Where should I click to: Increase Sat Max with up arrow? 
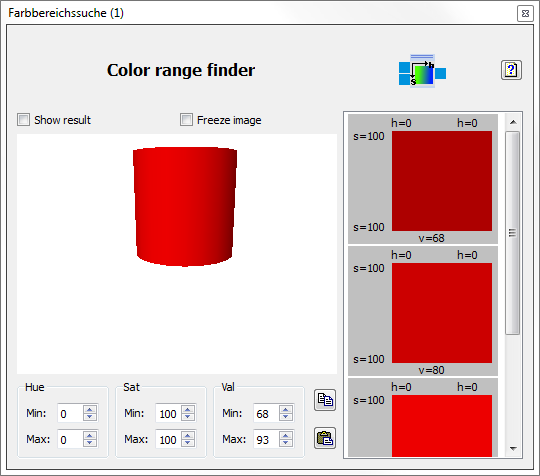pos(188,435)
